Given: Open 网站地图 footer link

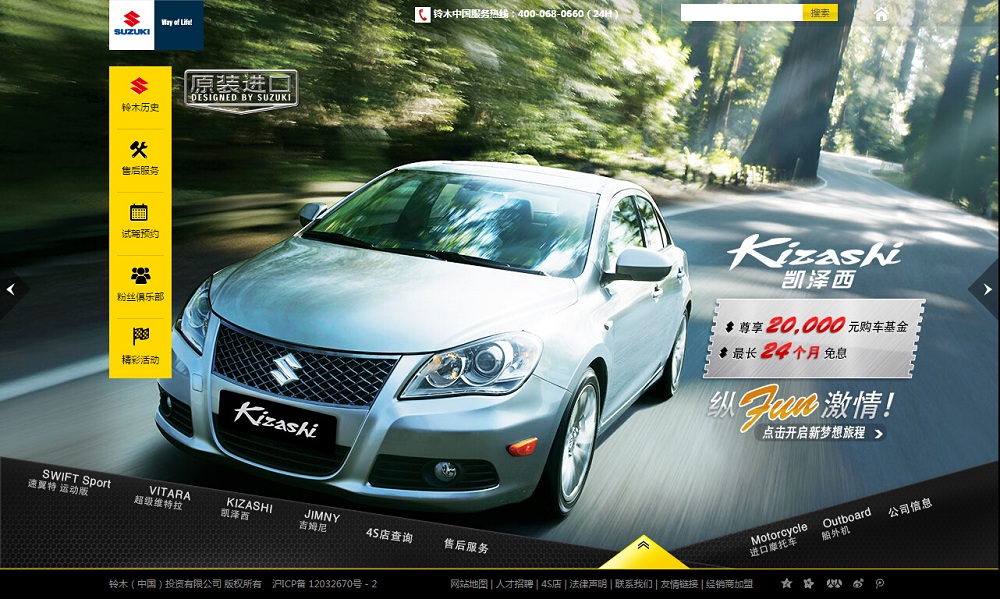Looking at the screenshot, I should (x=469, y=584).
